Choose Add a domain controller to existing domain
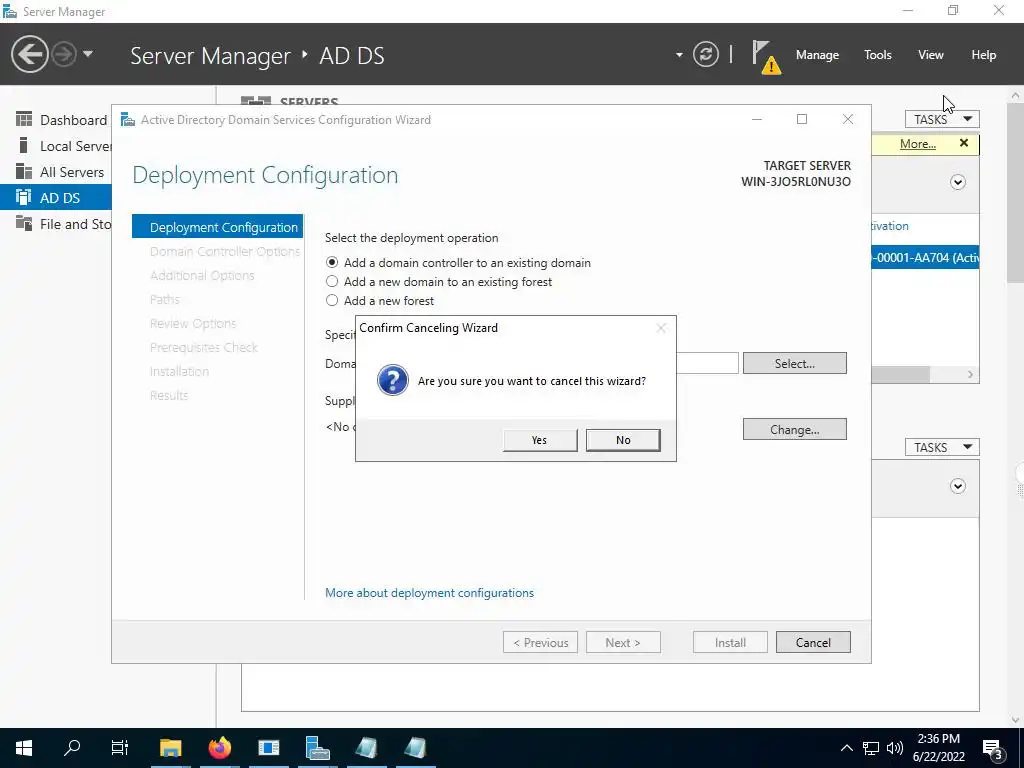 pos(332,263)
